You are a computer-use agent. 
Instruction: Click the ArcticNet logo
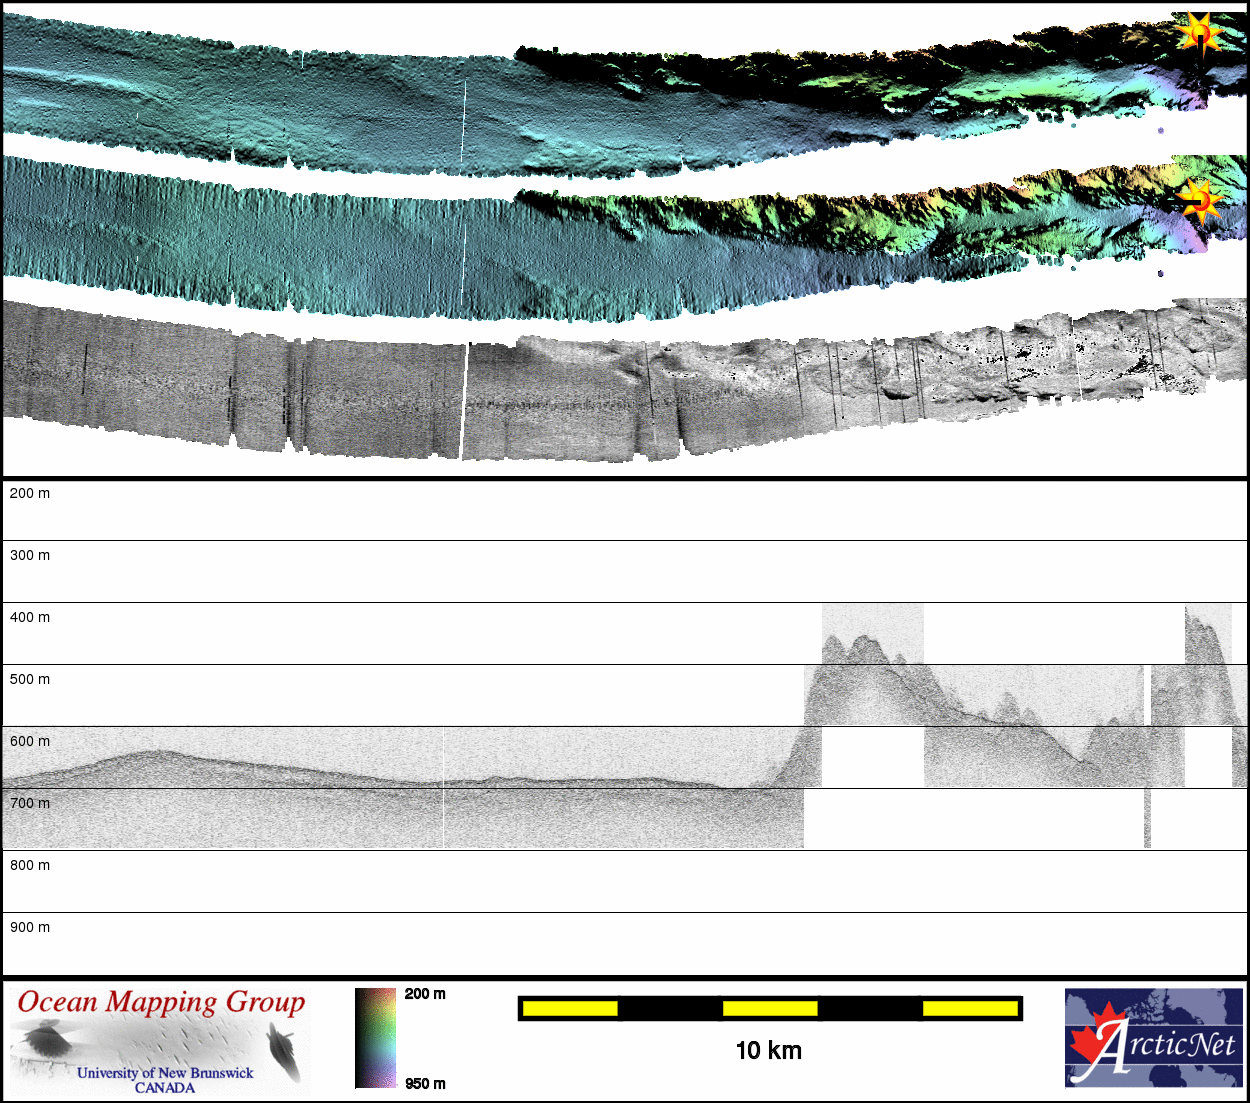click(1153, 1038)
